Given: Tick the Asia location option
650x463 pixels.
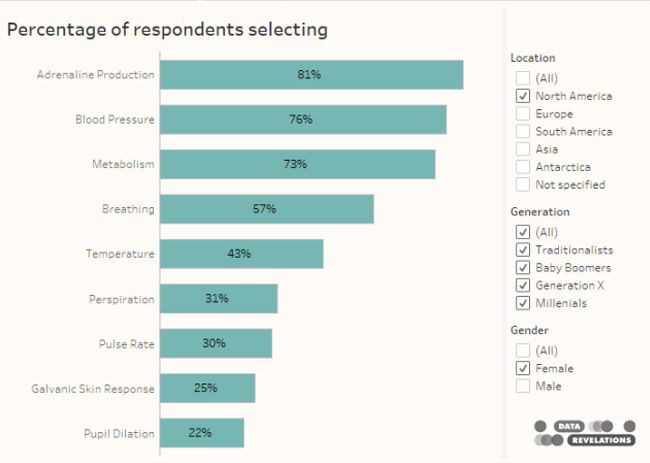Looking at the screenshot, I should click(522, 149).
